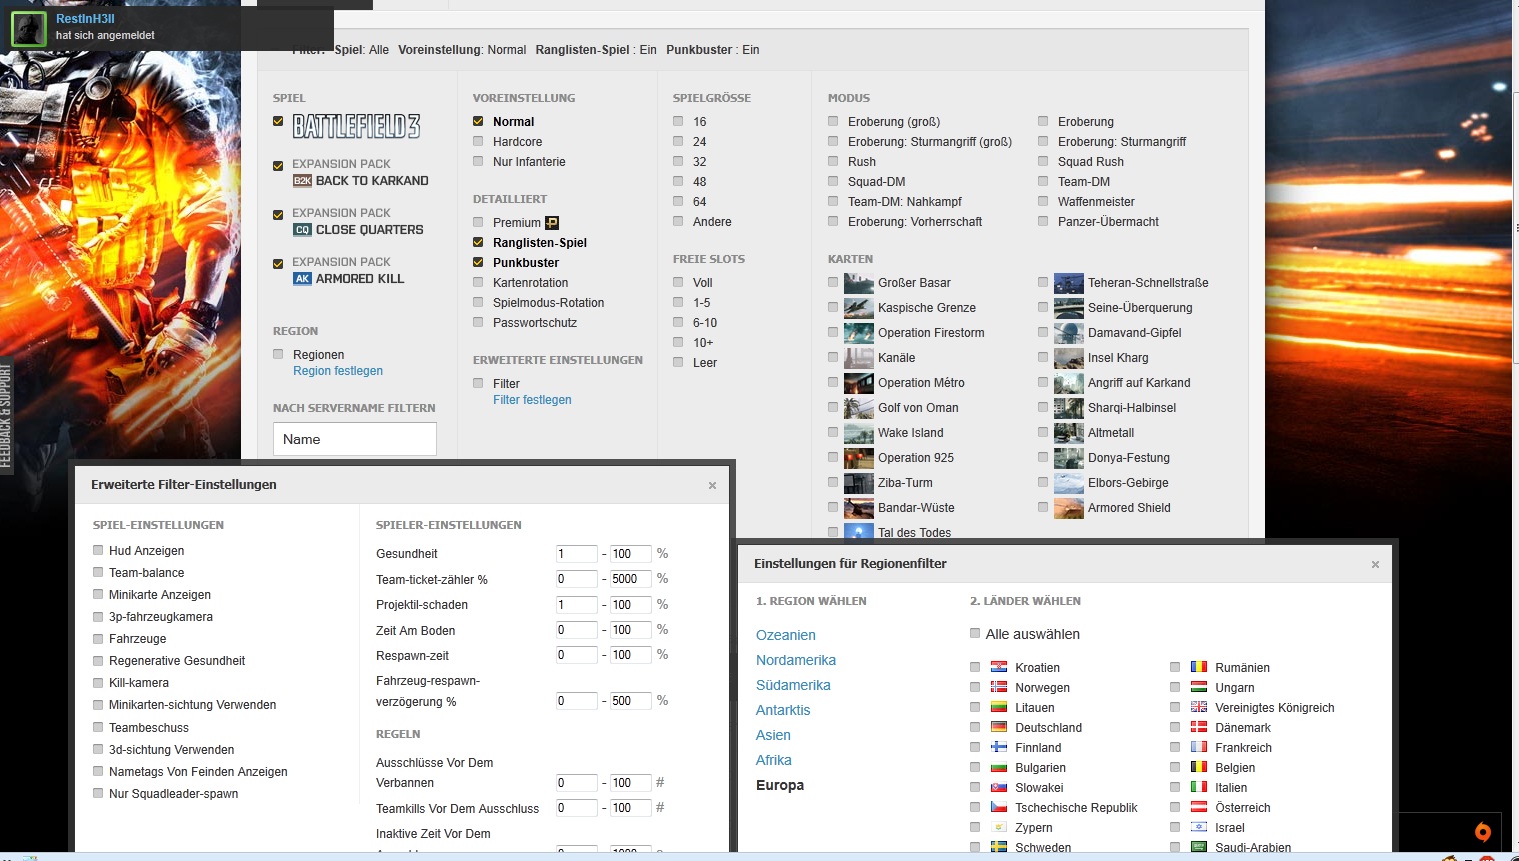Click the Operation Métro map thumbnail
Image resolution: width=1519 pixels, height=861 pixels.
click(x=859, y=383)
